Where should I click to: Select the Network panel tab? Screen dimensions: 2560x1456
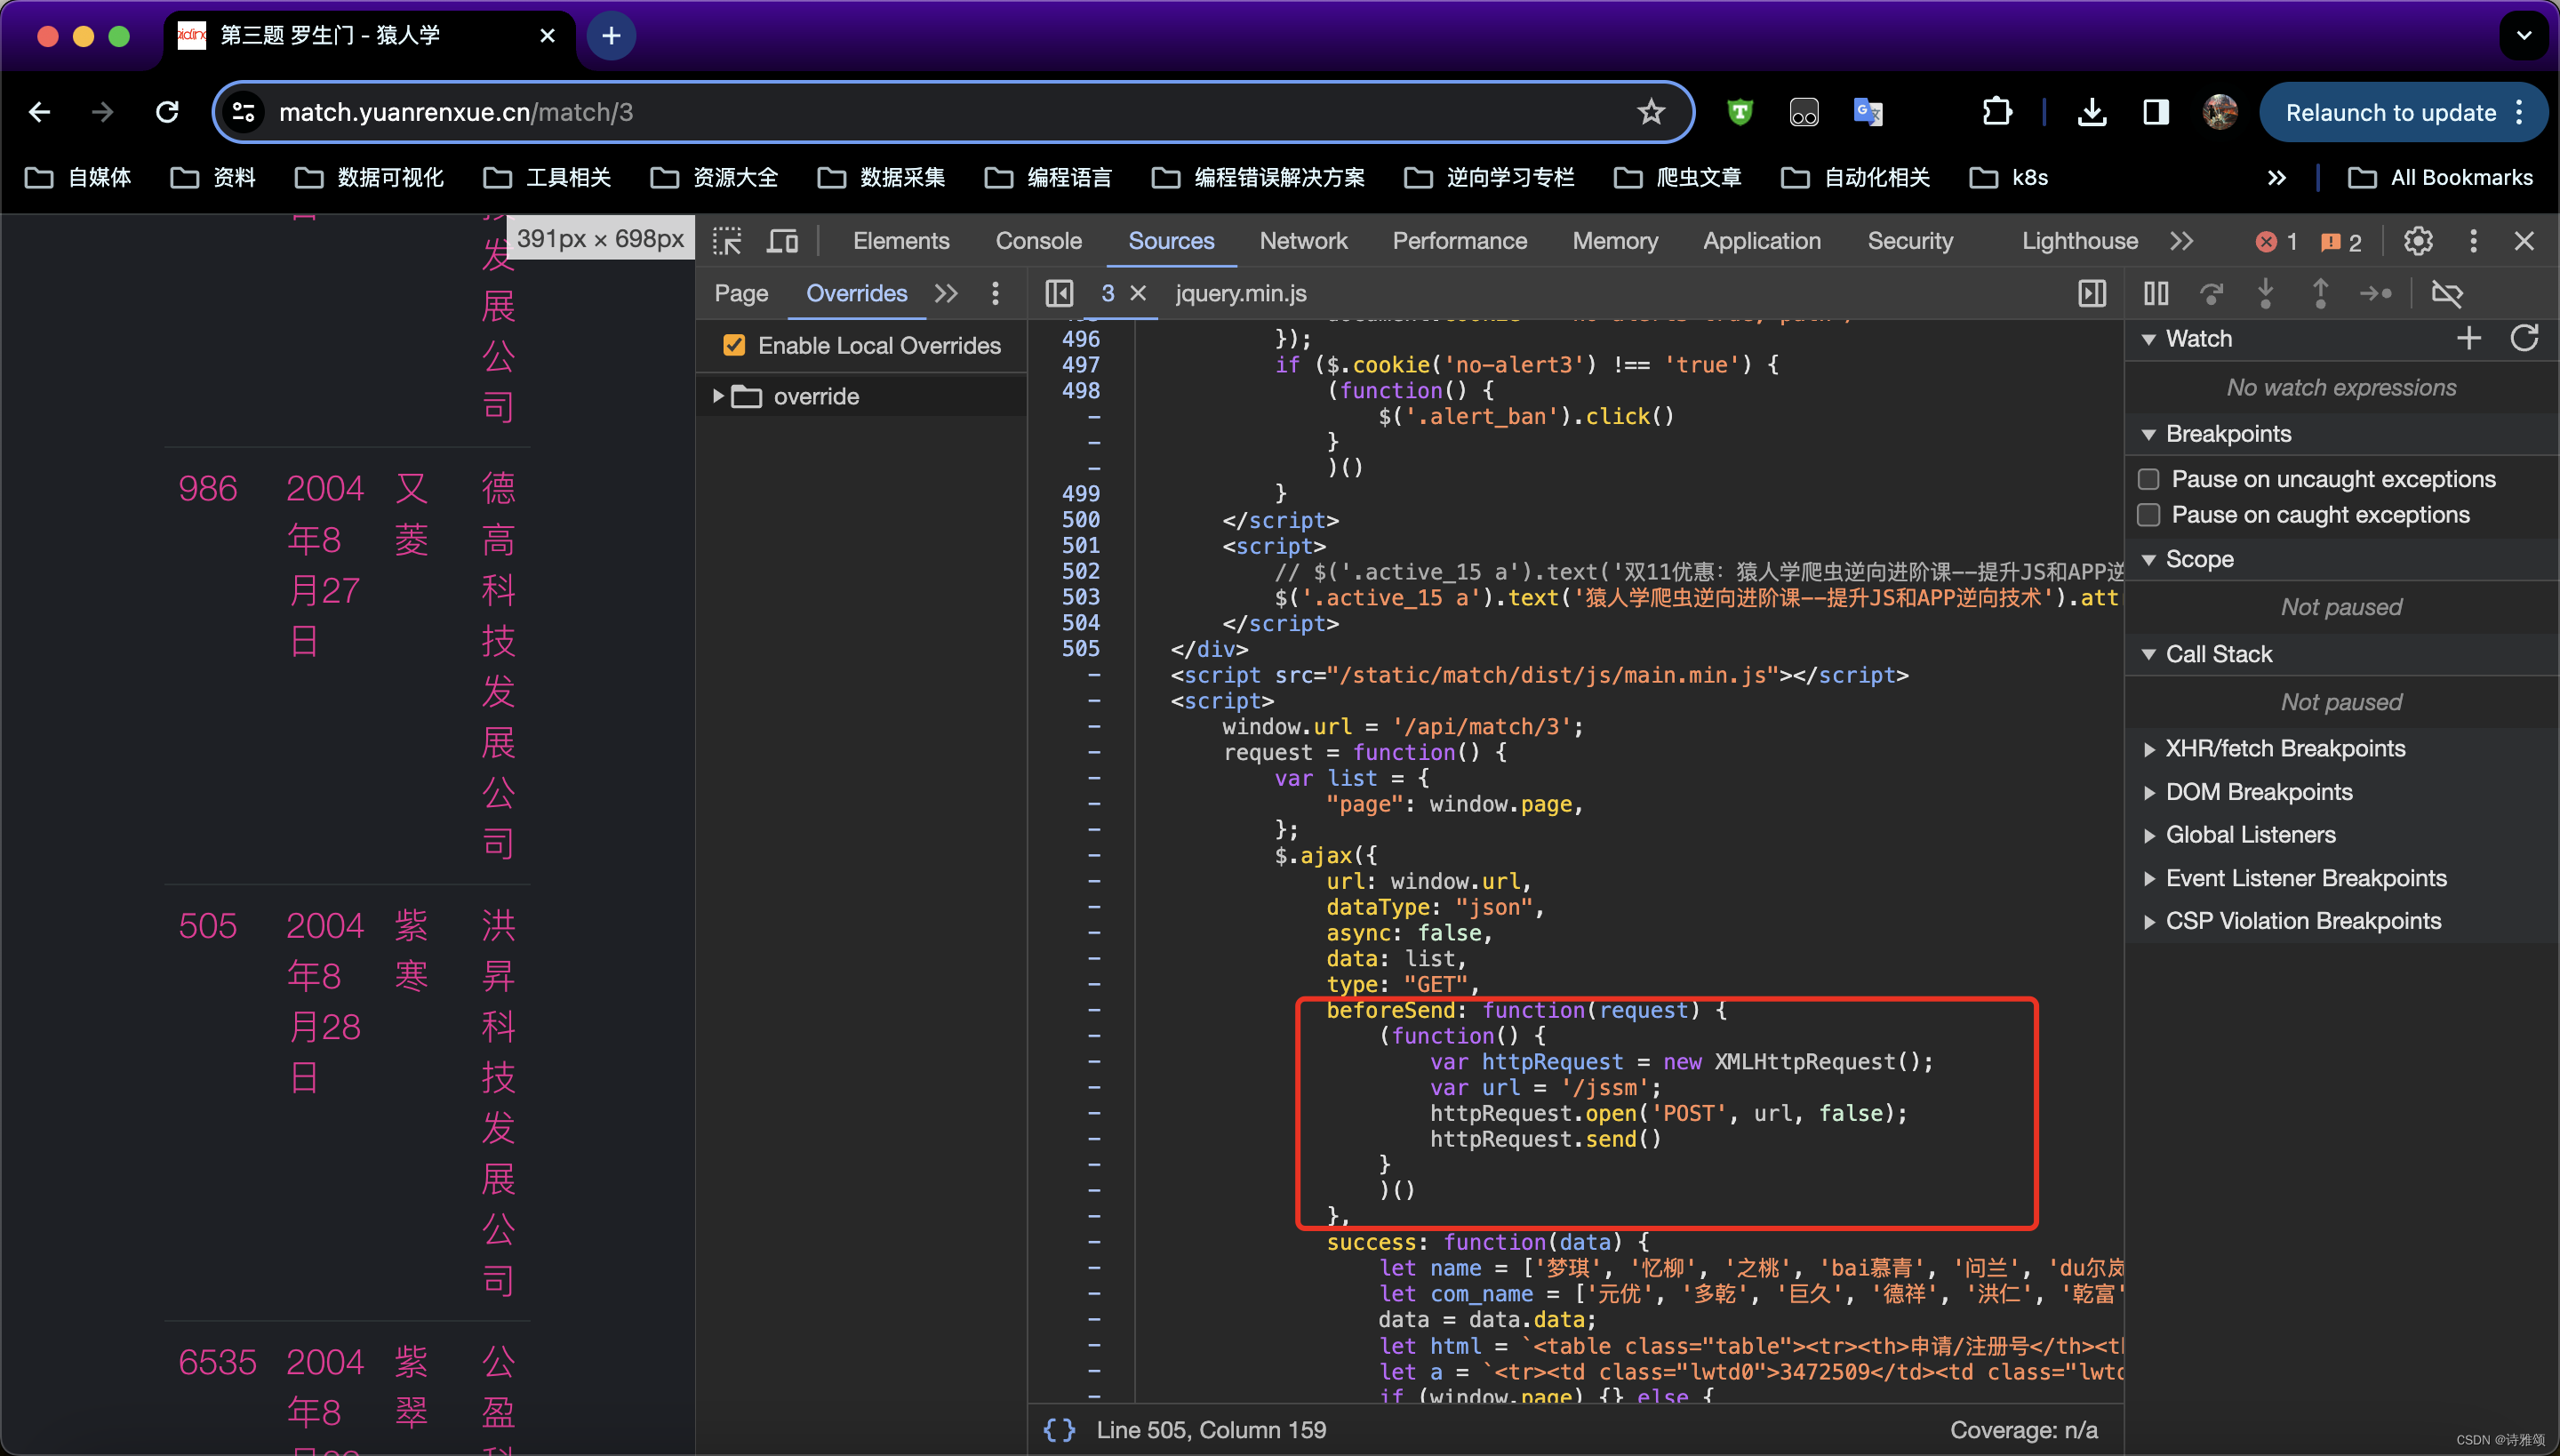[x=1305, y=241]
